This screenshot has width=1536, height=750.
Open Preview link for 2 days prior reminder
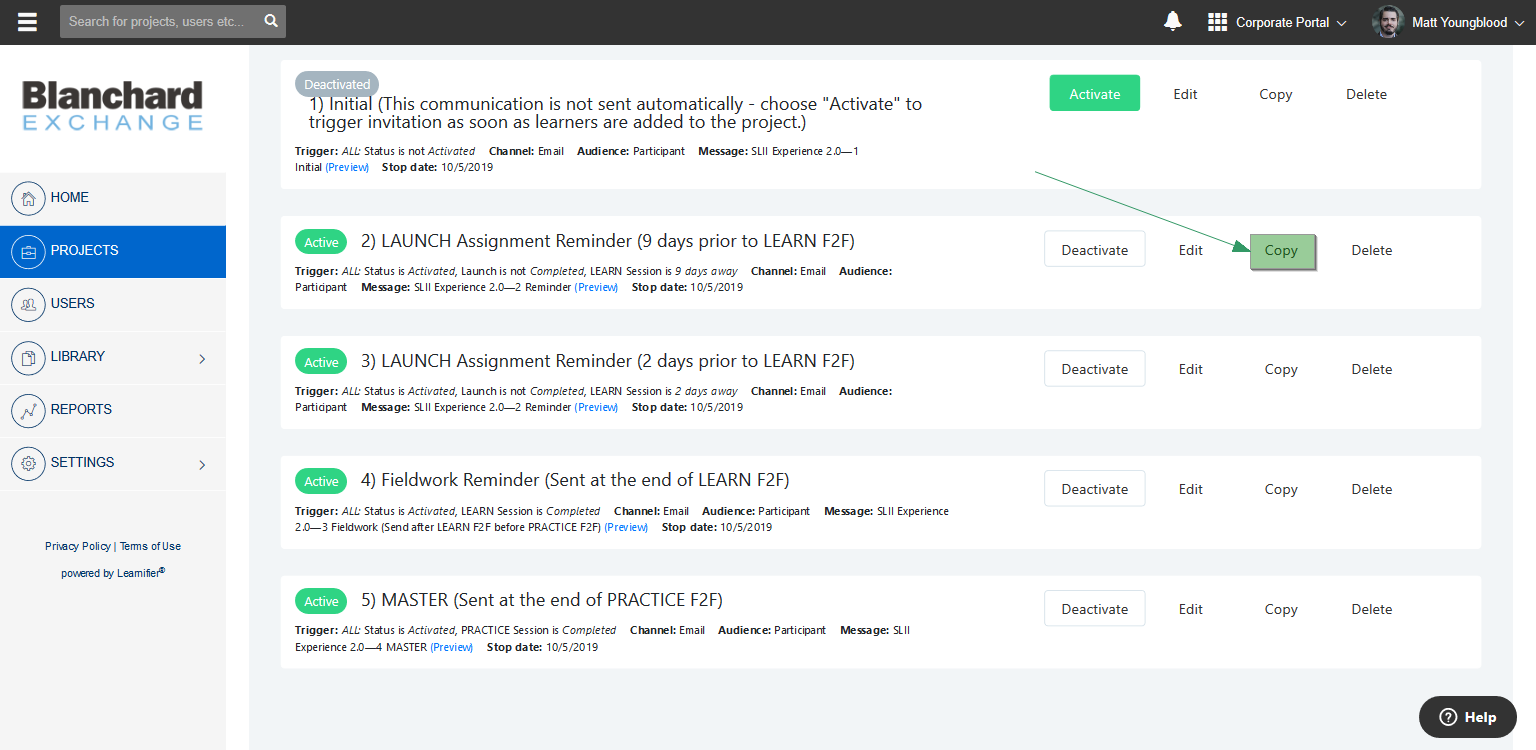click(596, 407)
